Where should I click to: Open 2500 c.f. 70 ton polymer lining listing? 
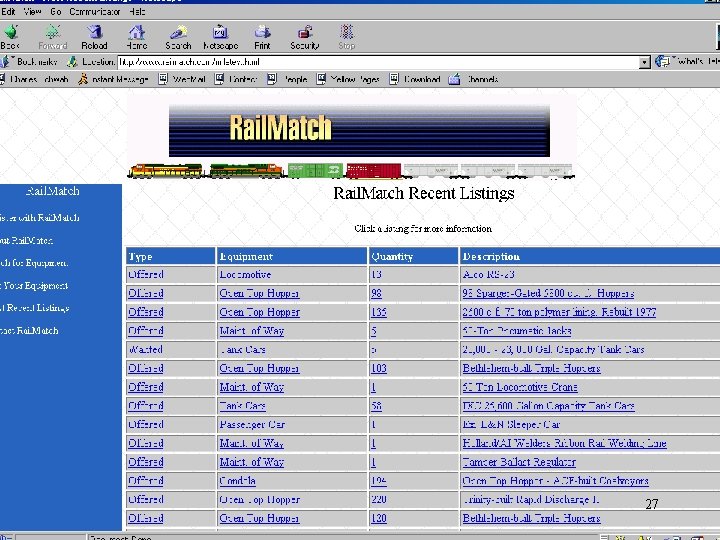click(x=559, y=312)
